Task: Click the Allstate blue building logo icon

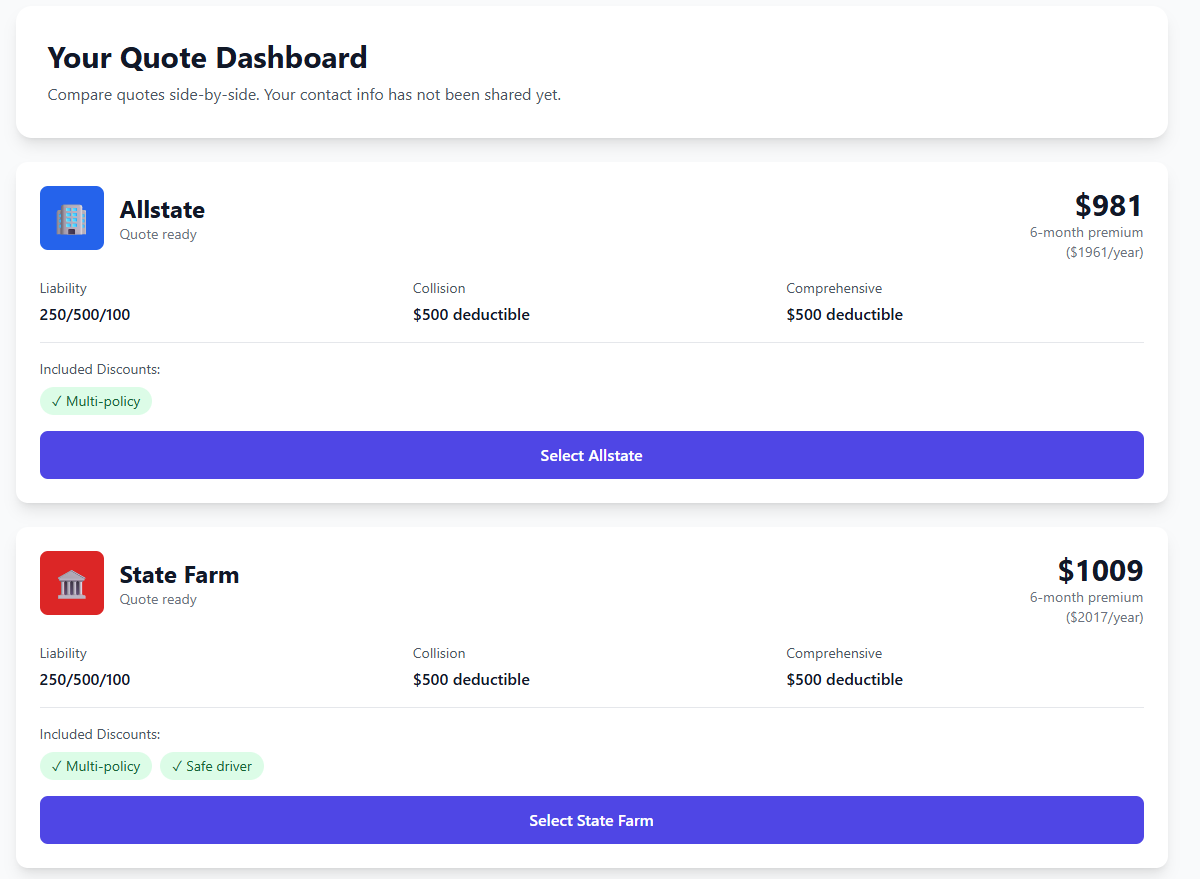Action: [72, 218]
